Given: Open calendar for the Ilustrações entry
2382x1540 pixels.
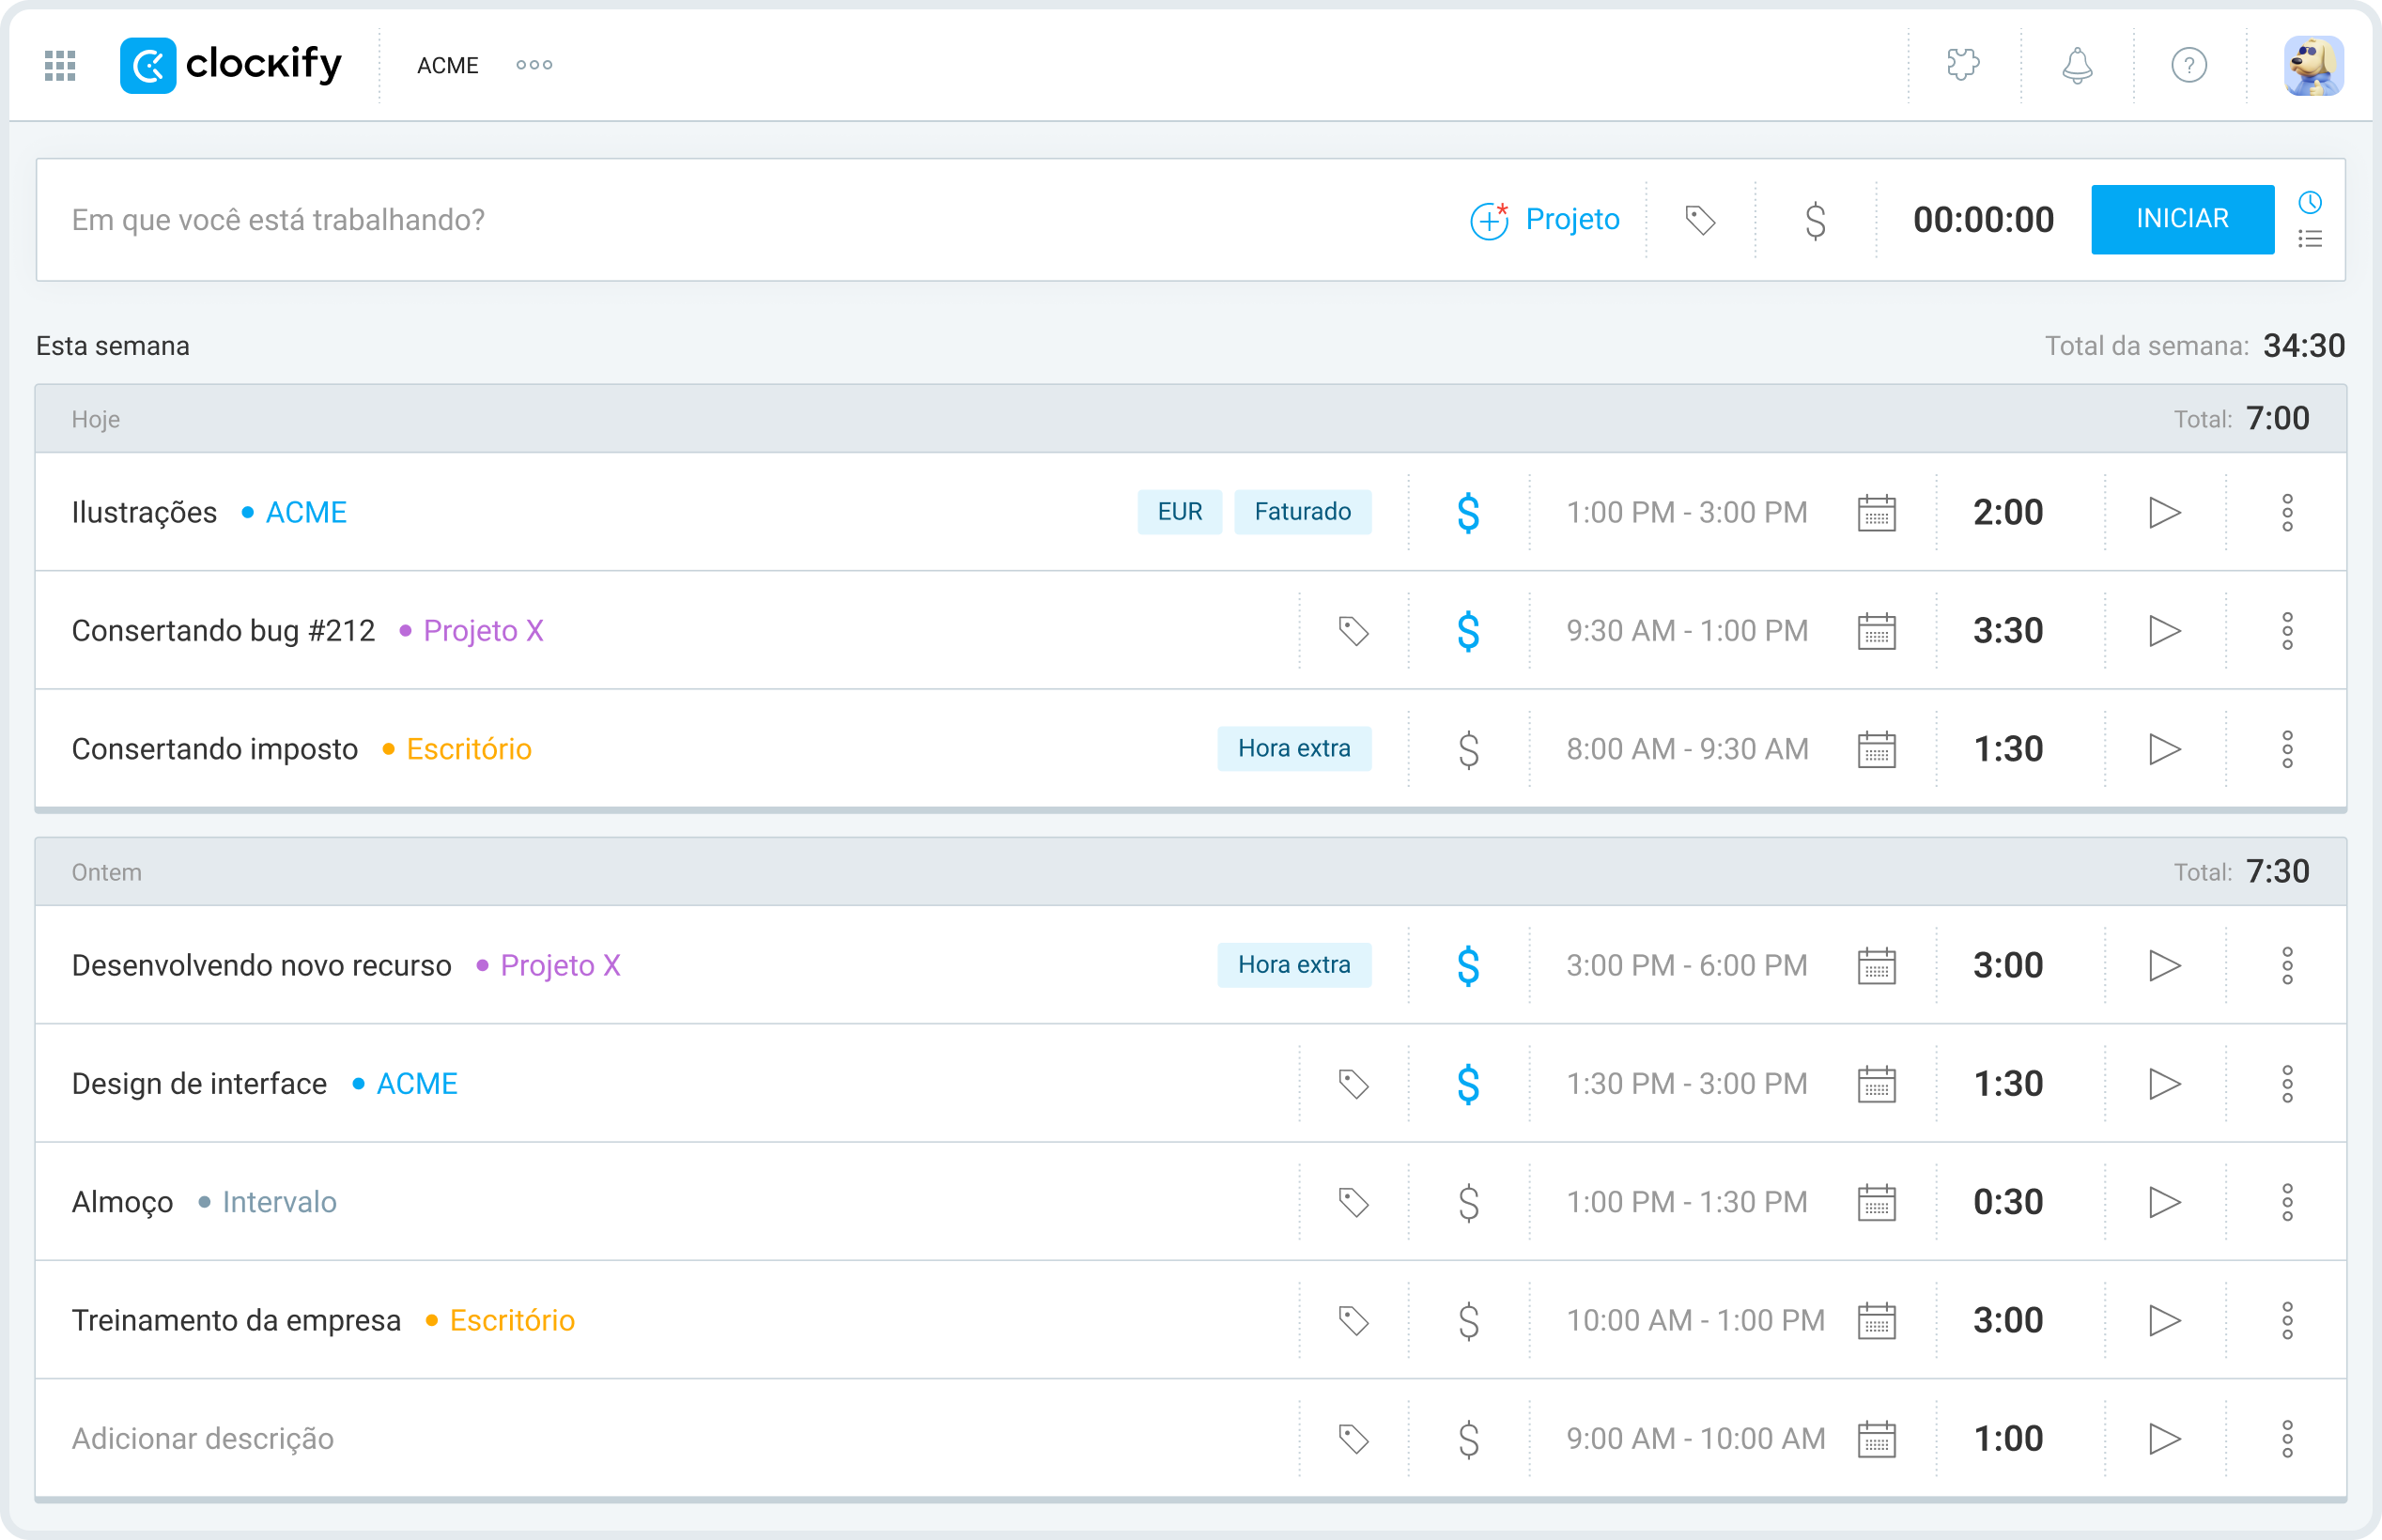Looking at the screenshot, I should tap(1876, 513).
